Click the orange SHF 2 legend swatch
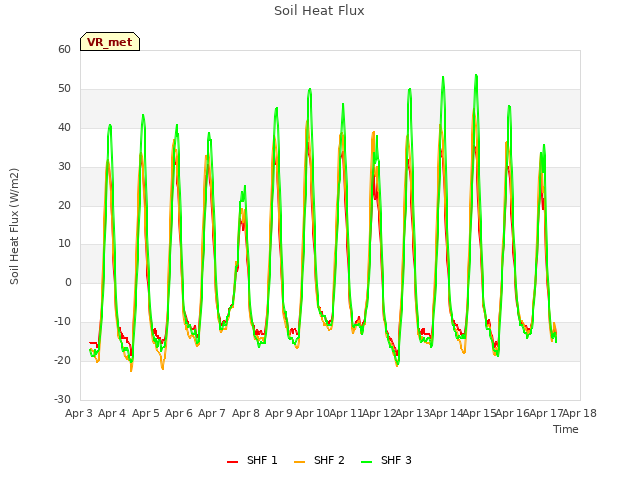Screen dimensions: 640x480 point(299,462)
